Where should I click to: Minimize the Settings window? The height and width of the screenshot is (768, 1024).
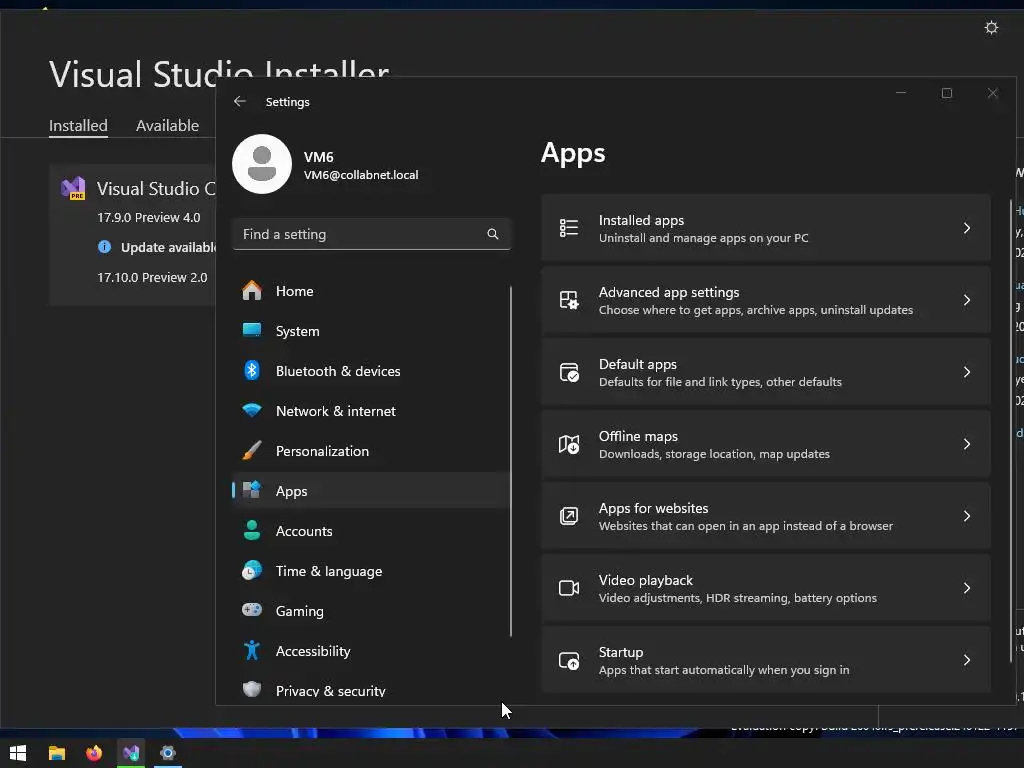[x=901, y=93]
